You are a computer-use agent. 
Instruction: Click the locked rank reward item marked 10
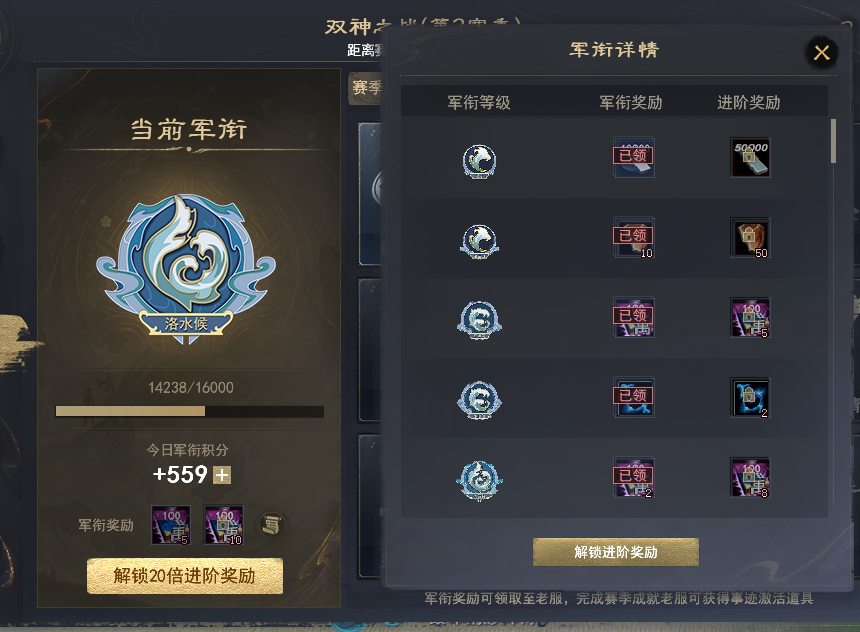point(224,525)
